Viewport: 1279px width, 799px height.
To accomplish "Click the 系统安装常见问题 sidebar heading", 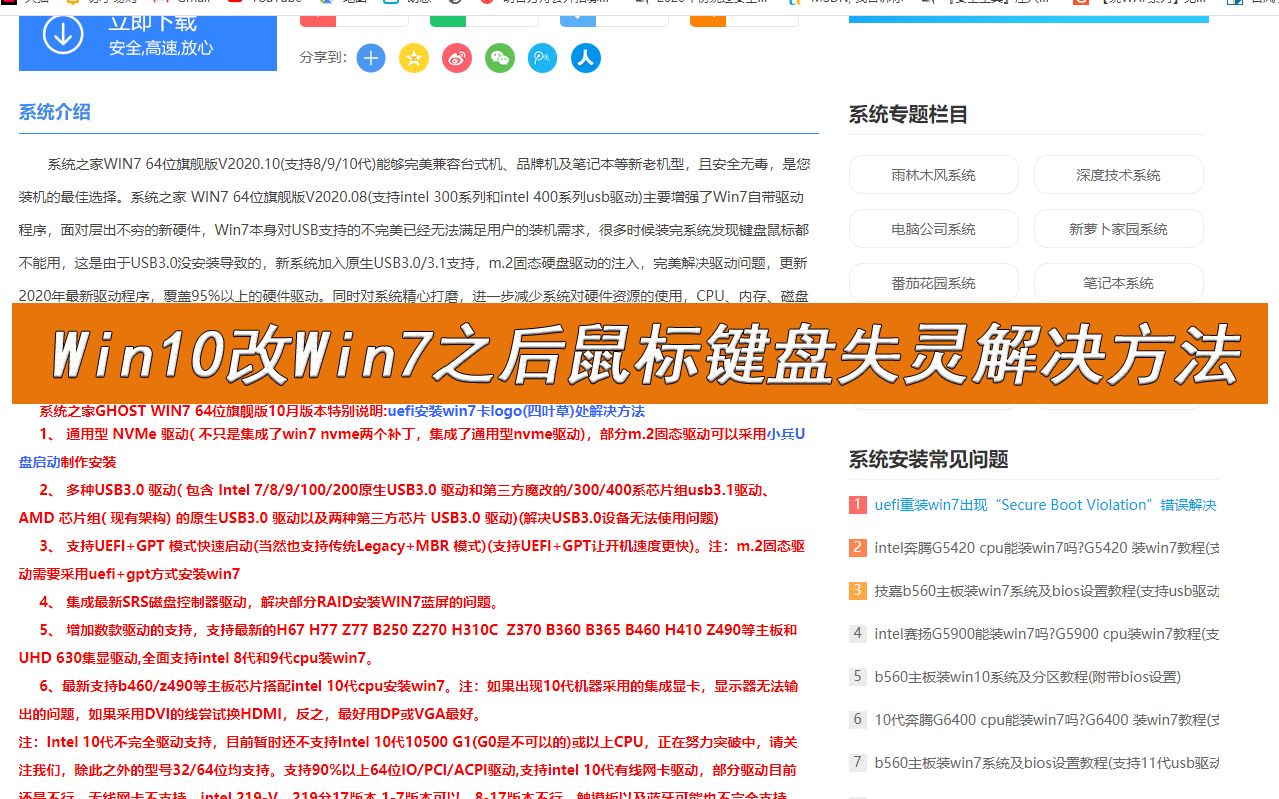I will (x=928, y=460).
